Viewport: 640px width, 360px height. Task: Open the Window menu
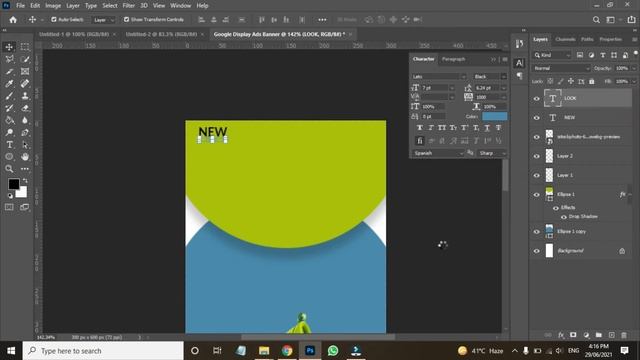click(x=180, y=6)
